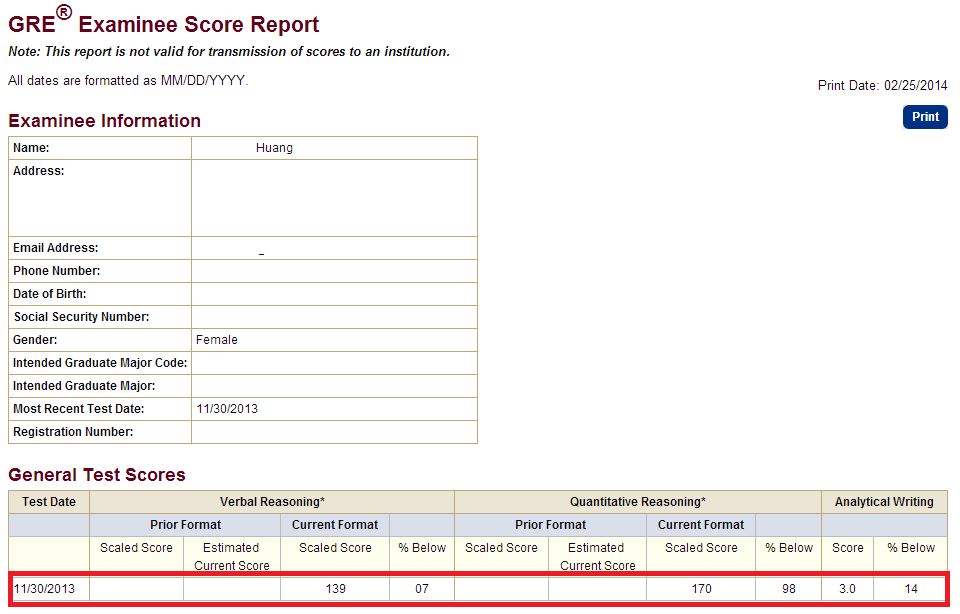Click Verbal Current Format 'Scaled Score' subheader
Image resolution: width=960 pixels, height=614 pixels.
click(x=335, y=548)
